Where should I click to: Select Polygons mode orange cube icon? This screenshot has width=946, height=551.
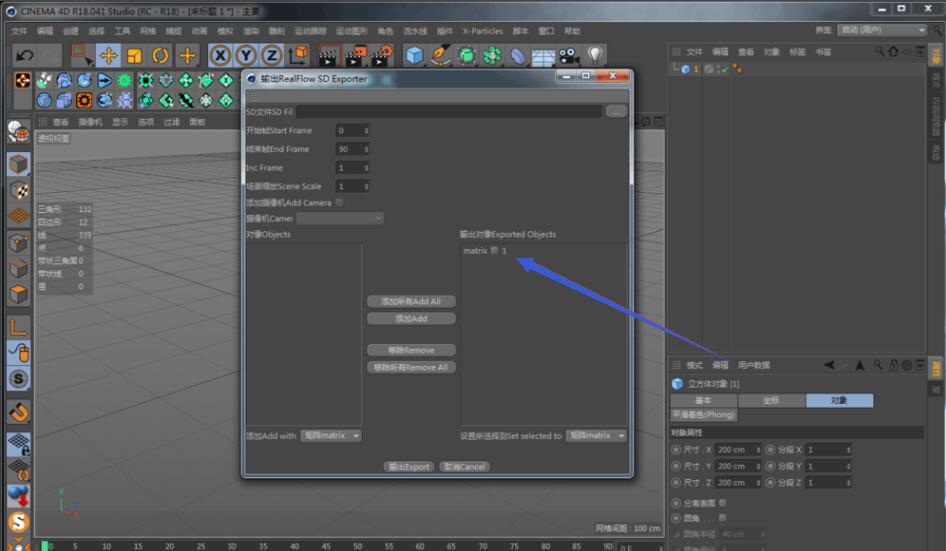19,295
